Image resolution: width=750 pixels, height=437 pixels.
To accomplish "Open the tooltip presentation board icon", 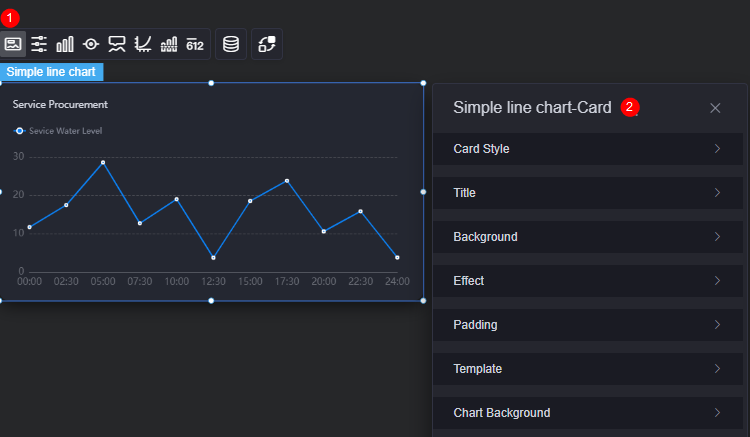I will click(x=117, y=44).
